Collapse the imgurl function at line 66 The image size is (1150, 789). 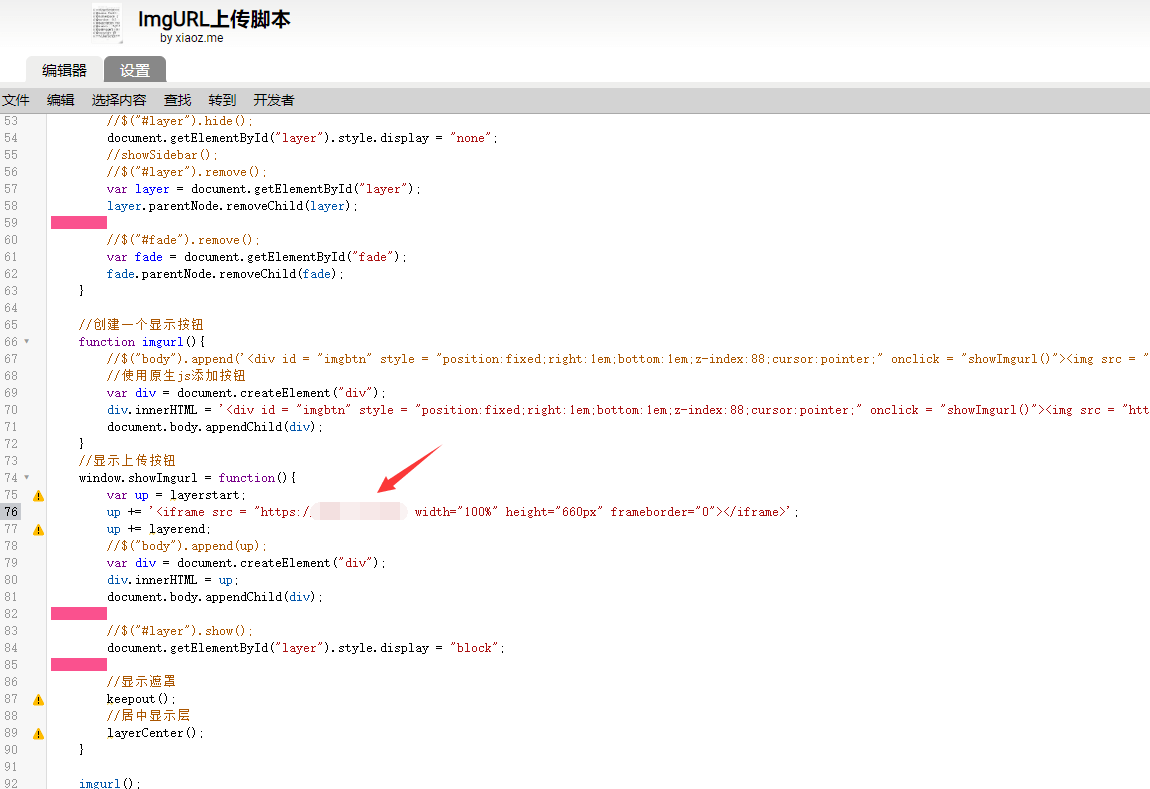tap(27, 342)
